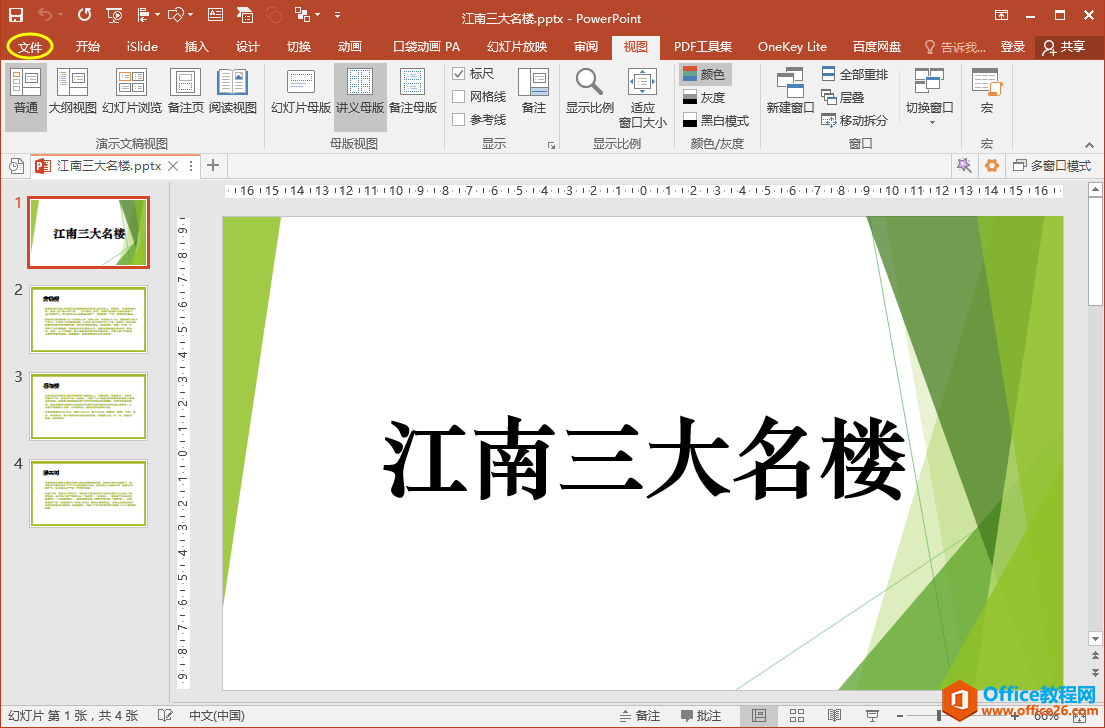Image resolution: width=1105 pixels, height=728 pixels.
Task: Click 批注 in the status bar
Action: tap(705, 715)
